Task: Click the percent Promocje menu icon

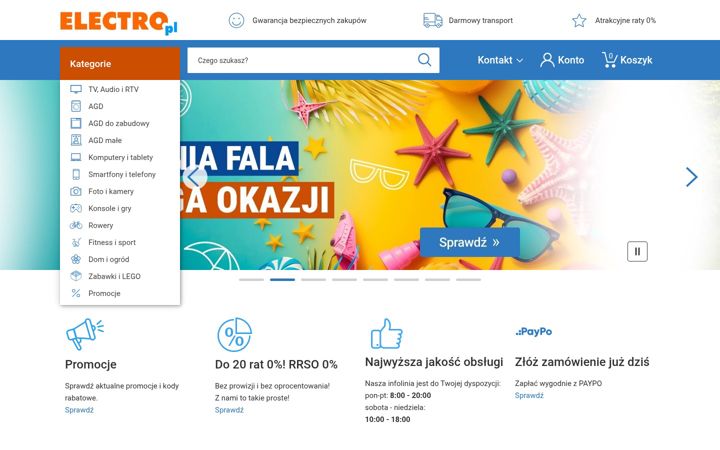Action: click(76, 293)
